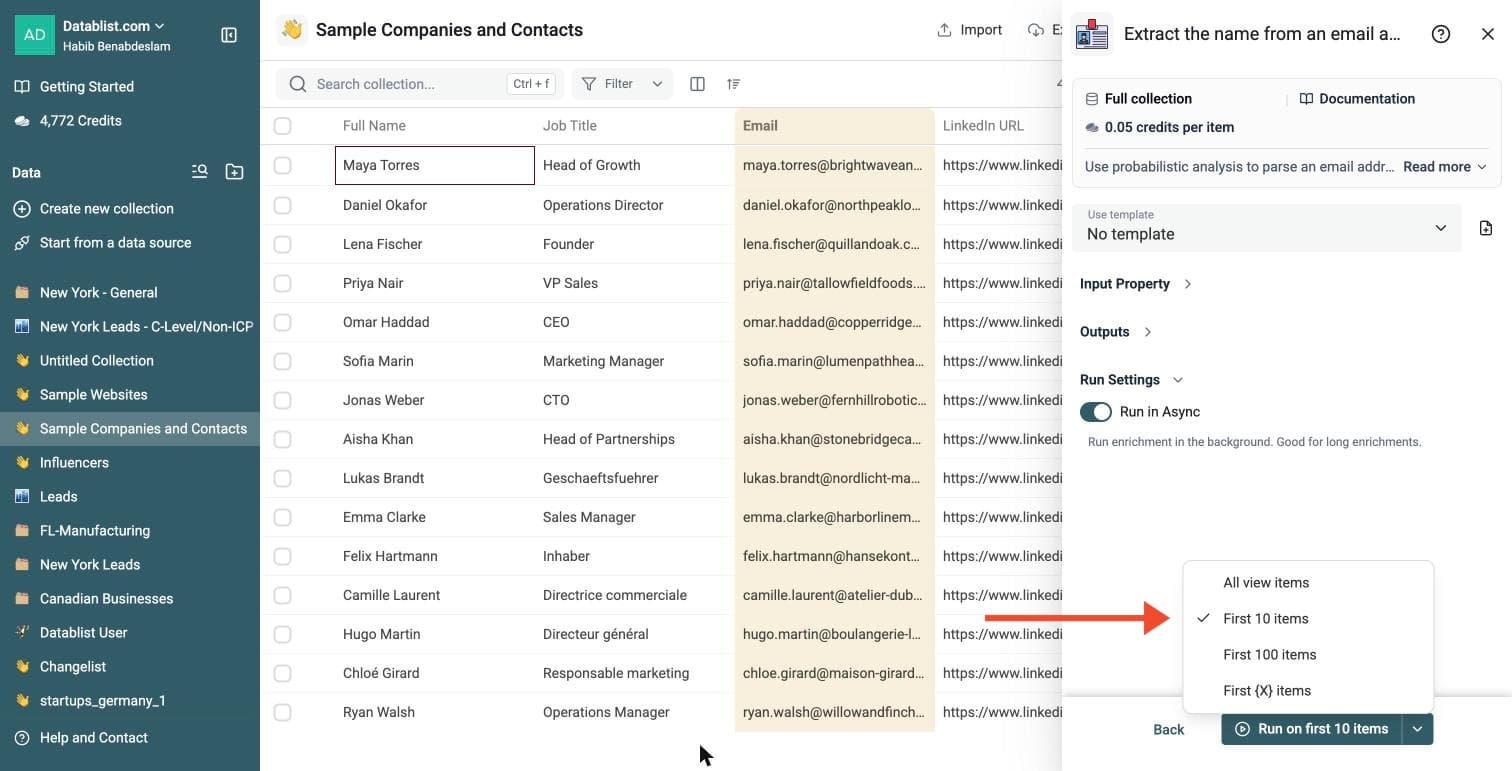Toggle the Run in Async switch
Image resolution: width=1512 pixels, height=771 pixels.
click(1096, 412)
